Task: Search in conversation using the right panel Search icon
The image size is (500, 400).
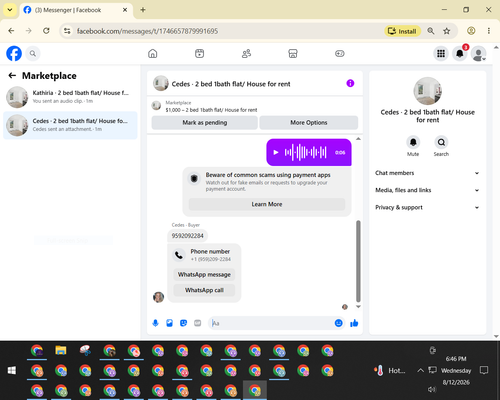Action: click(441, 142)
